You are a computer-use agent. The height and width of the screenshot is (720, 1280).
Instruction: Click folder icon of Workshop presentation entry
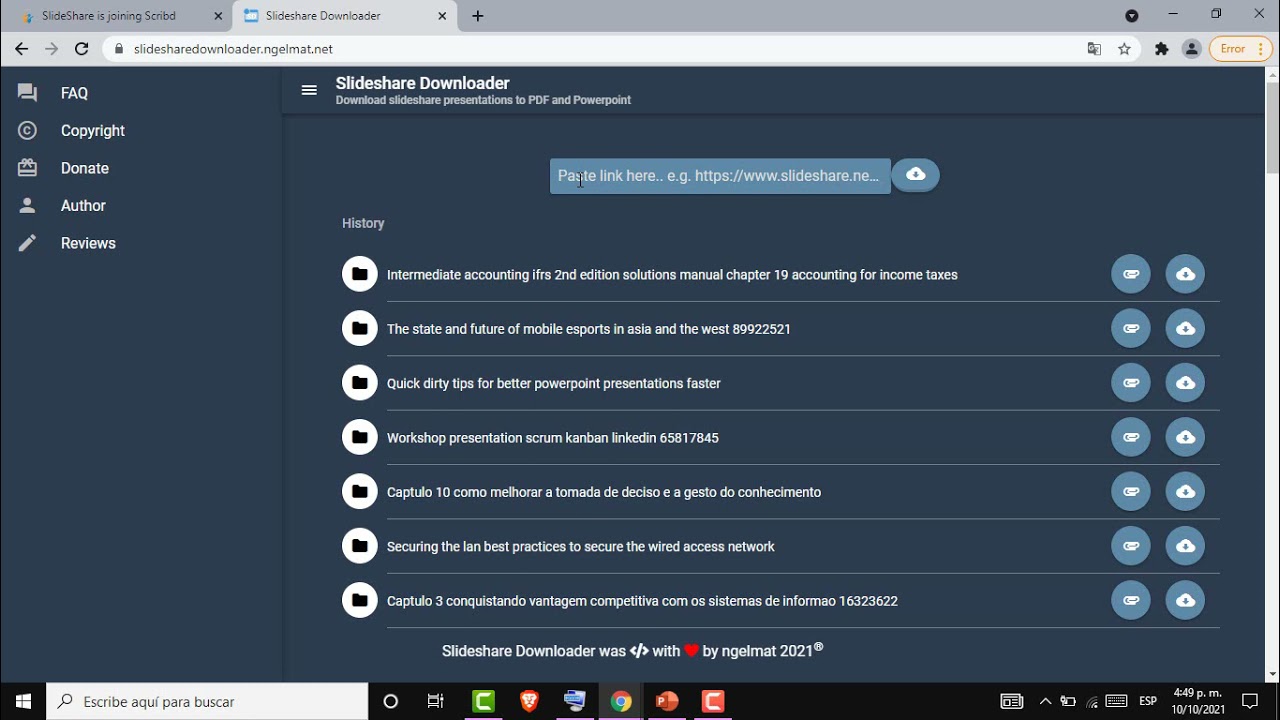coord(360,437)
